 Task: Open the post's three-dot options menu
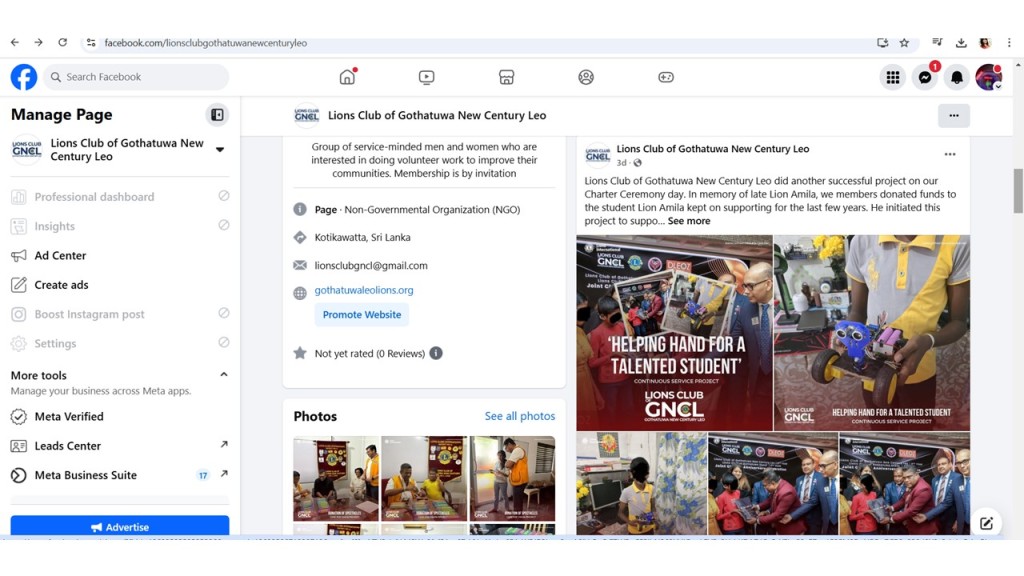tap(950, 155)
